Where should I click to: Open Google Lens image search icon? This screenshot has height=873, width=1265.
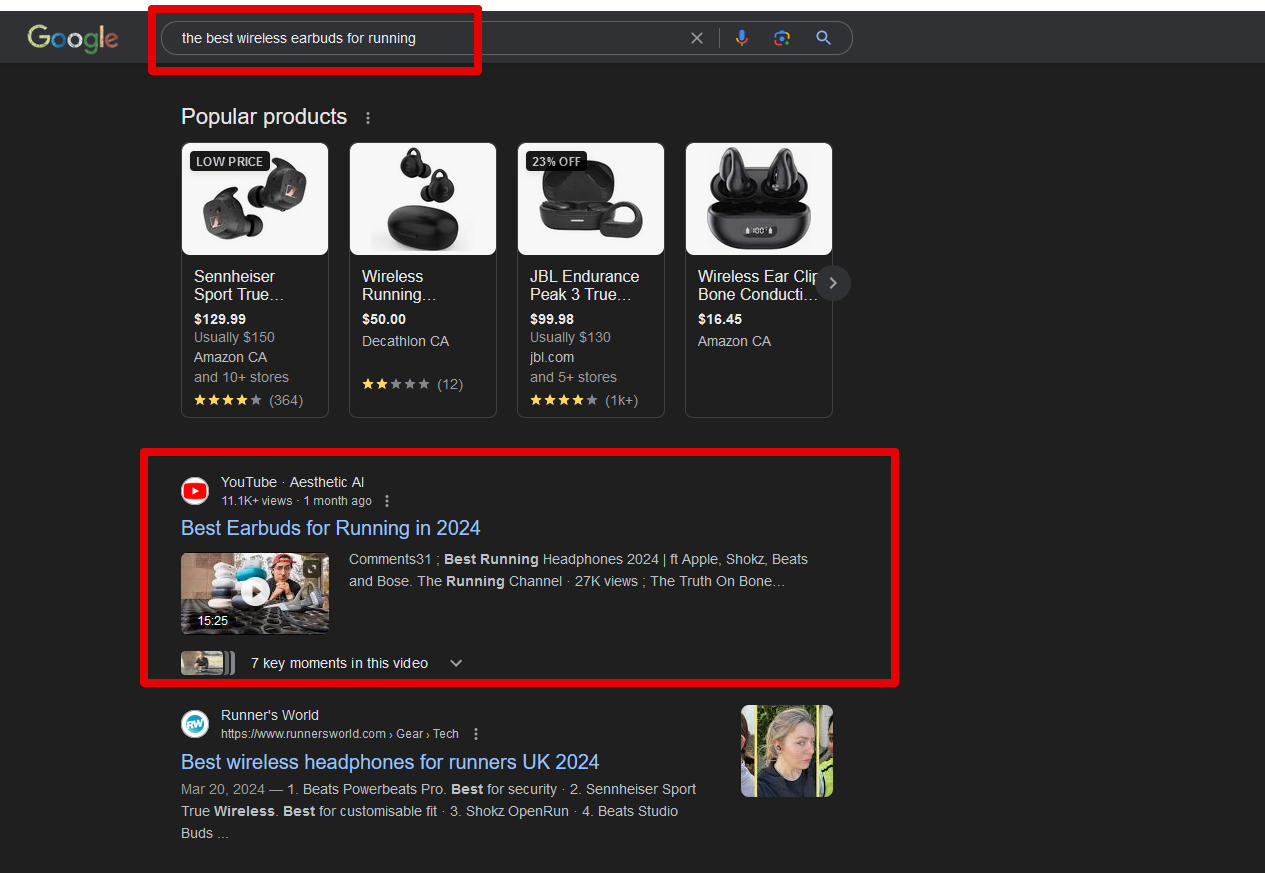click(x=781, y=37)
